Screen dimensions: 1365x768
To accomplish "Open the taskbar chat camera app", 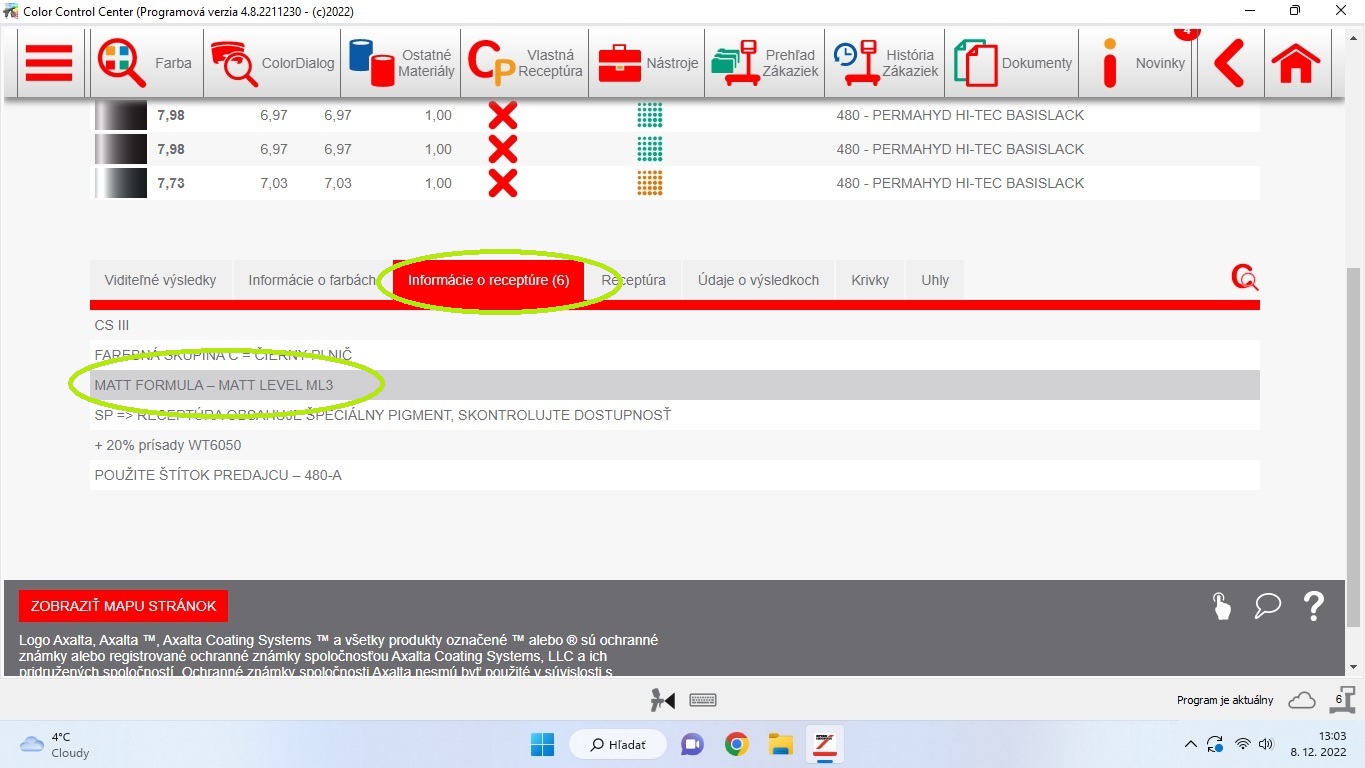I will [692, 744].
